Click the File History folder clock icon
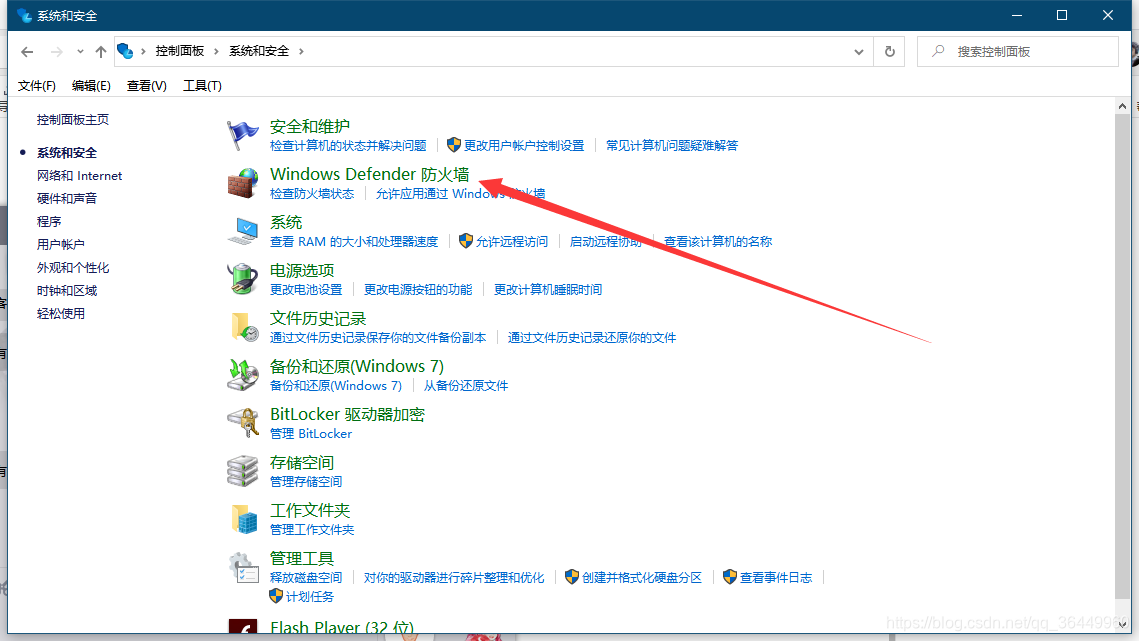Screen dimensions: 1139x641 [x=243, y=327]
